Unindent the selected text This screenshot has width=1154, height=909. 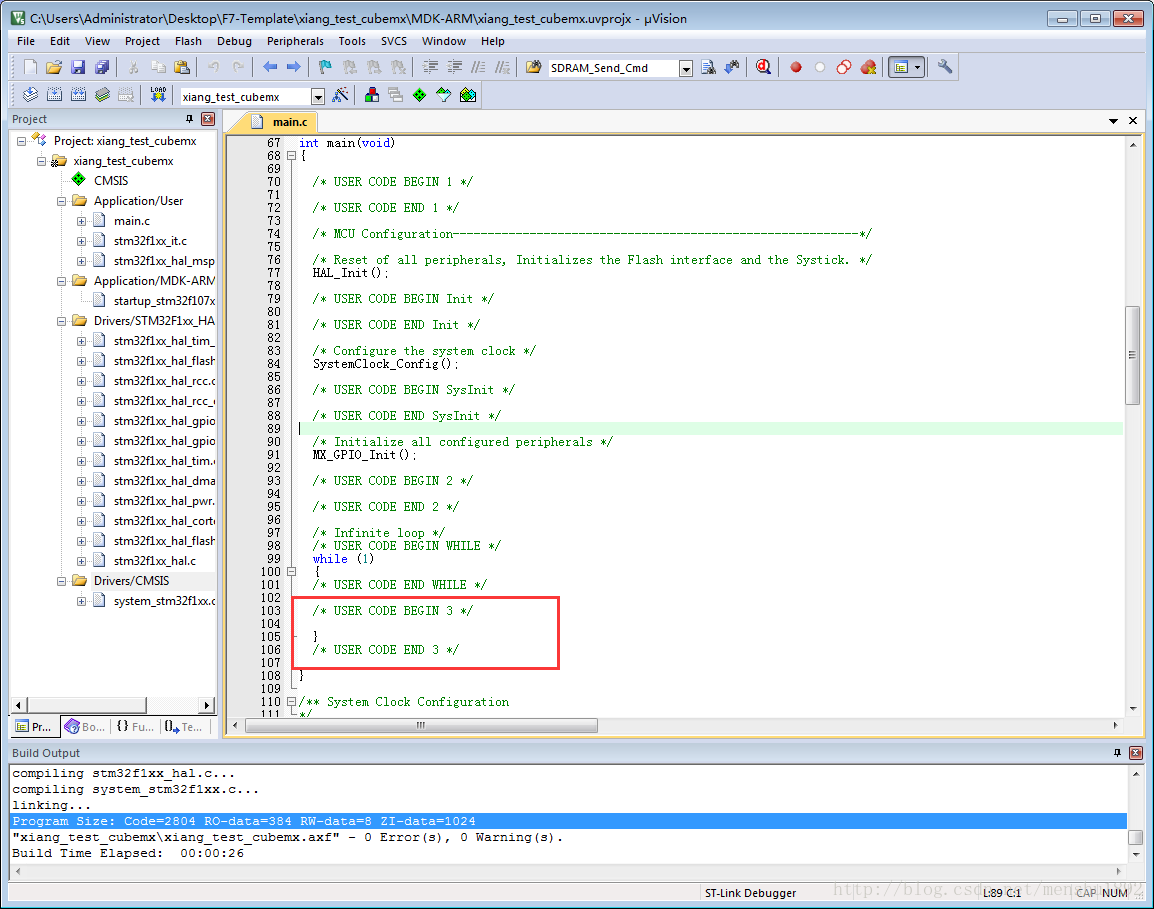pos(455,67)
